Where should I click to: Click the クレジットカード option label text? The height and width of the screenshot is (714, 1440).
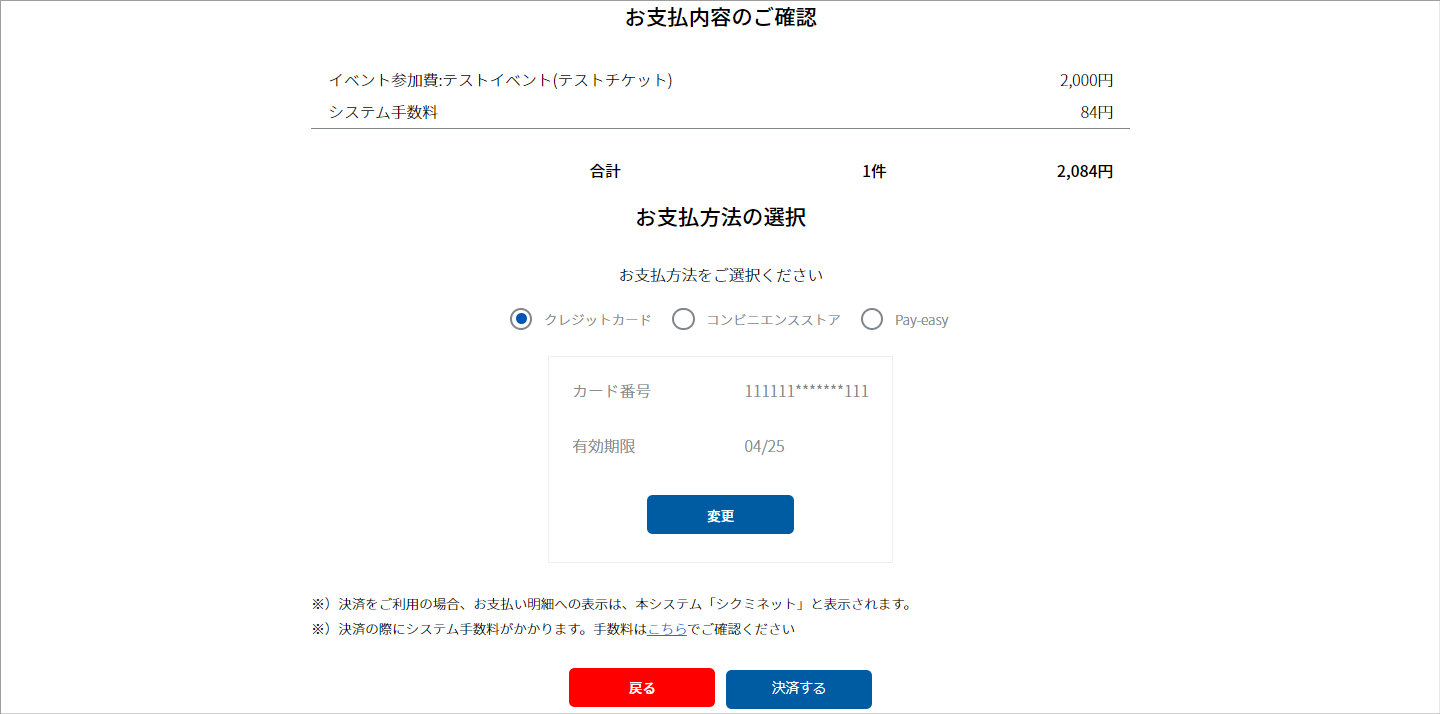[x=597, y=320]
